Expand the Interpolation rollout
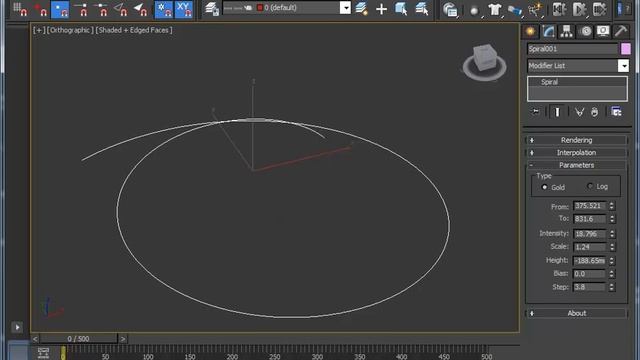640x360 pixels. pos(576,152)
